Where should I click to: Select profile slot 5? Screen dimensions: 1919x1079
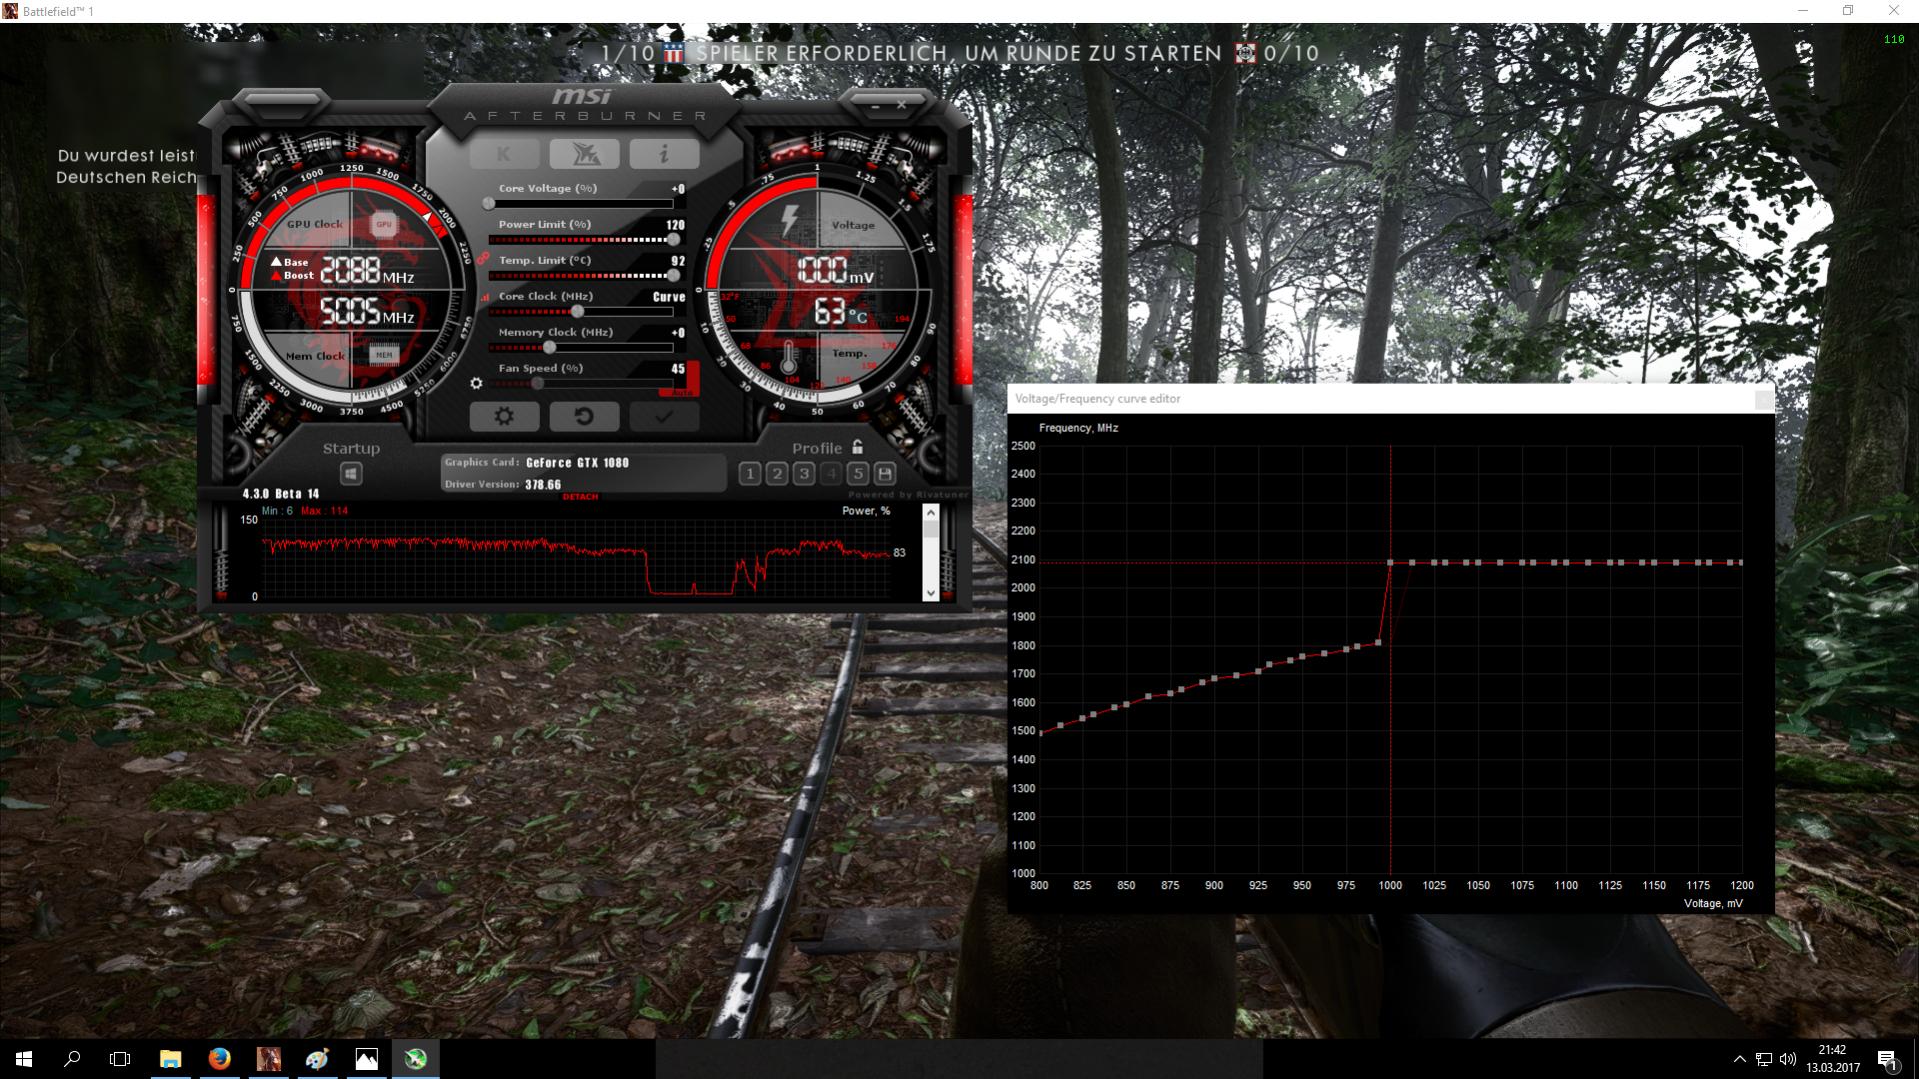(858, 474)
